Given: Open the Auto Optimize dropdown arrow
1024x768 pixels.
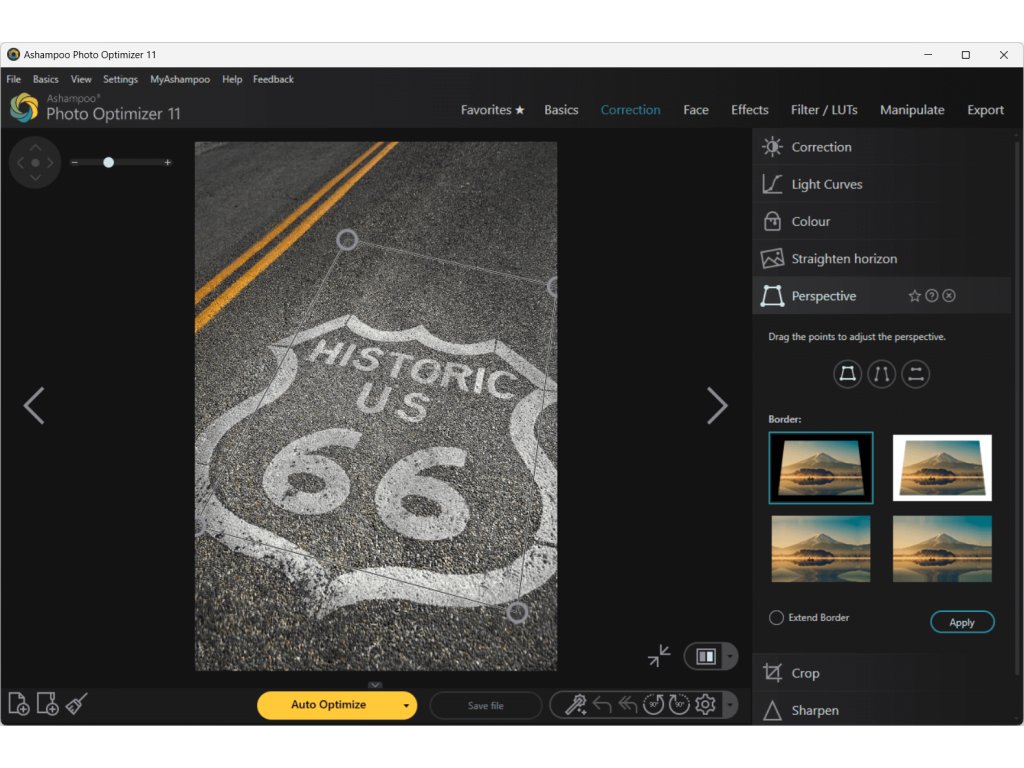Looking at the screenshot, I should (x=406, y=705).
